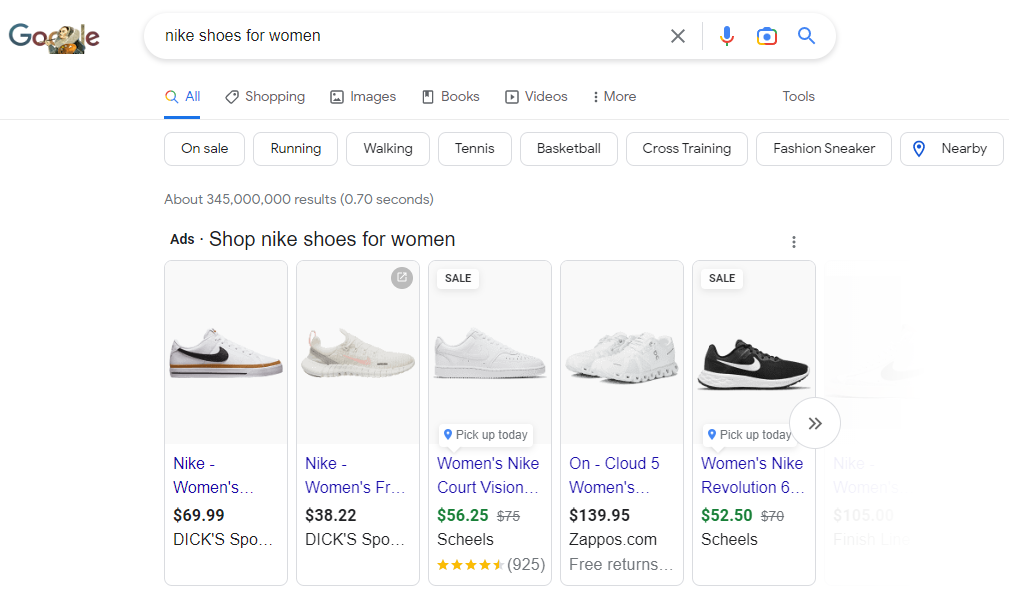Open the white Court Vision shoe image
This screenshot has height=601, width=1009.
click(490, 353)
